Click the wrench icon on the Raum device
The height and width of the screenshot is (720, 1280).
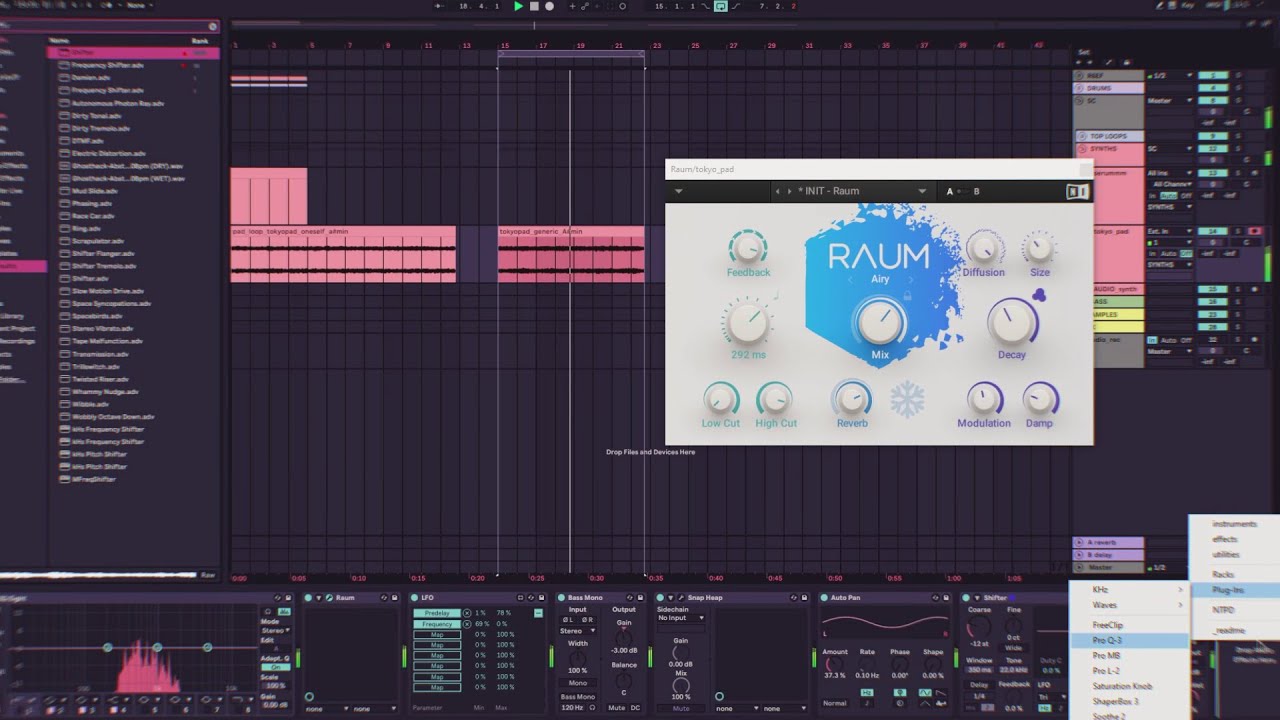tap(330, 598)
